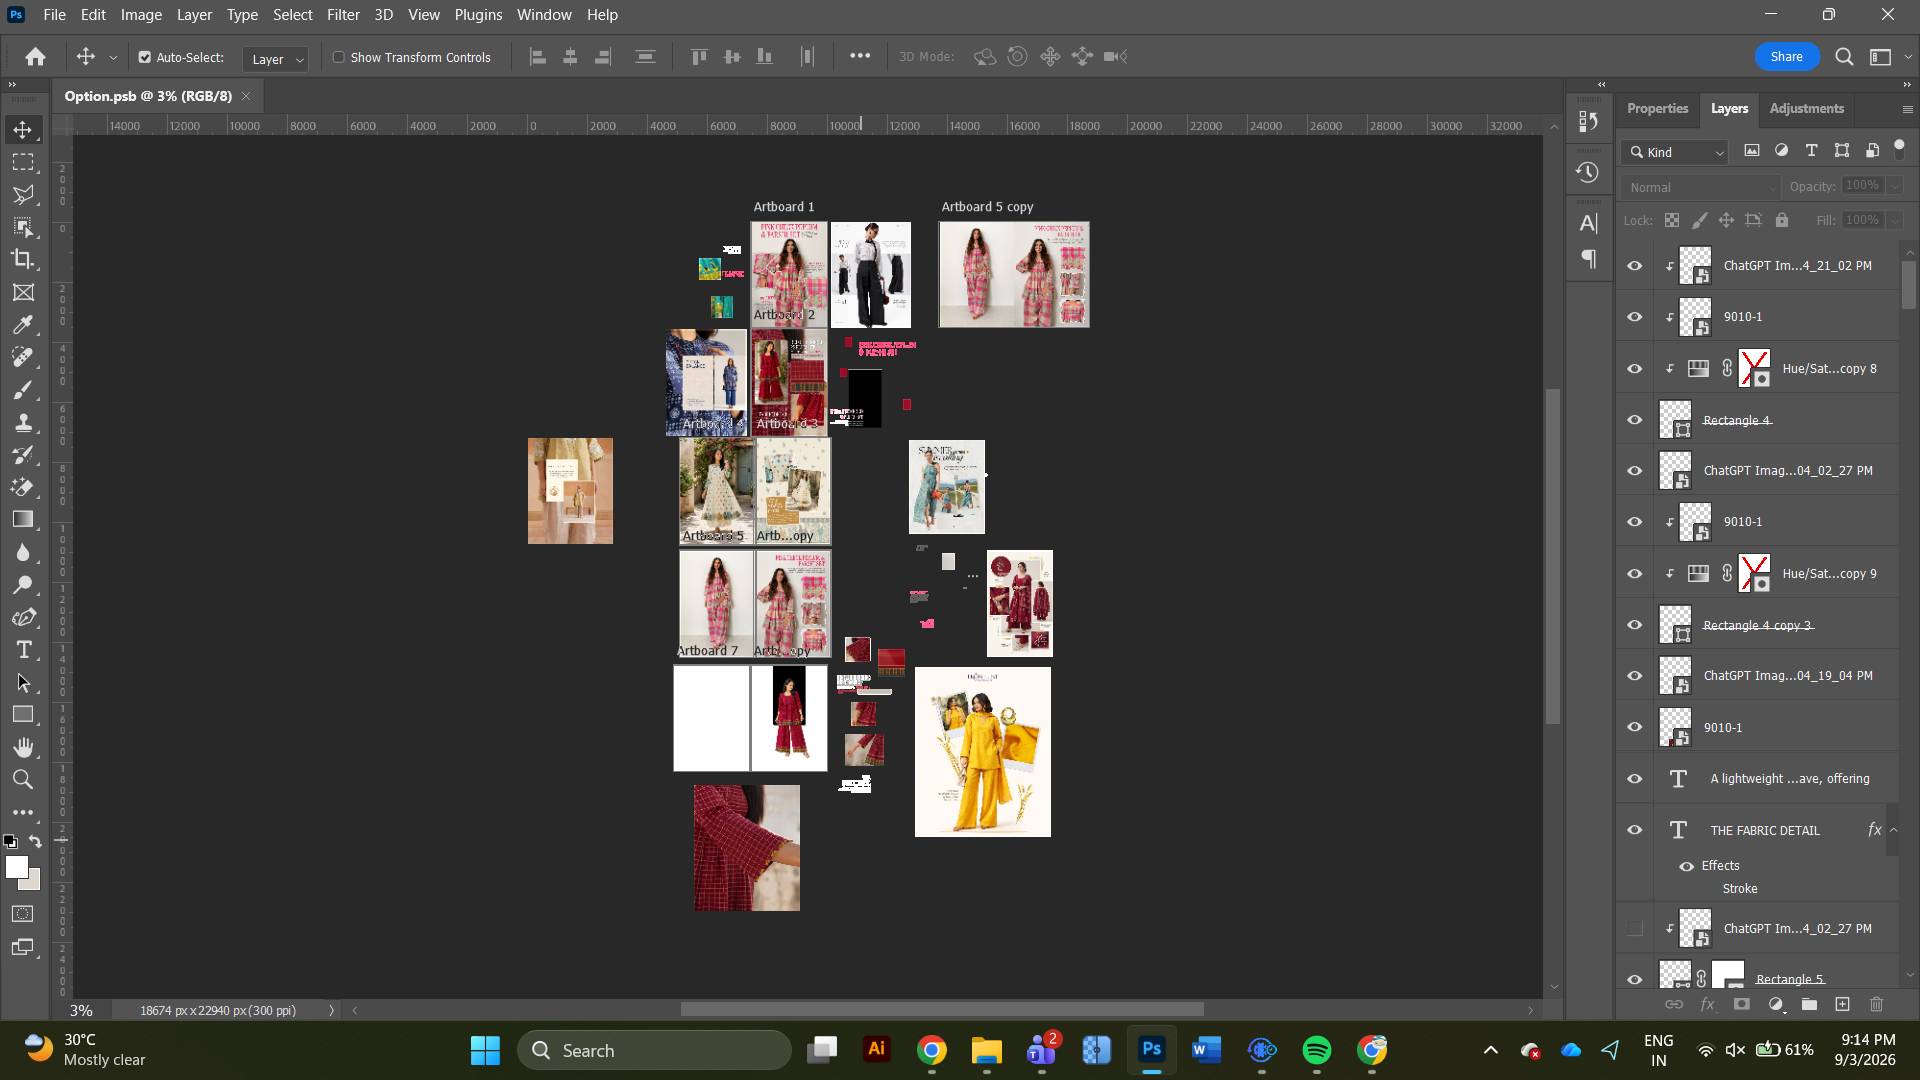
Task: Enable Show Transform Controls checkbox
Action: pos(338,57)
